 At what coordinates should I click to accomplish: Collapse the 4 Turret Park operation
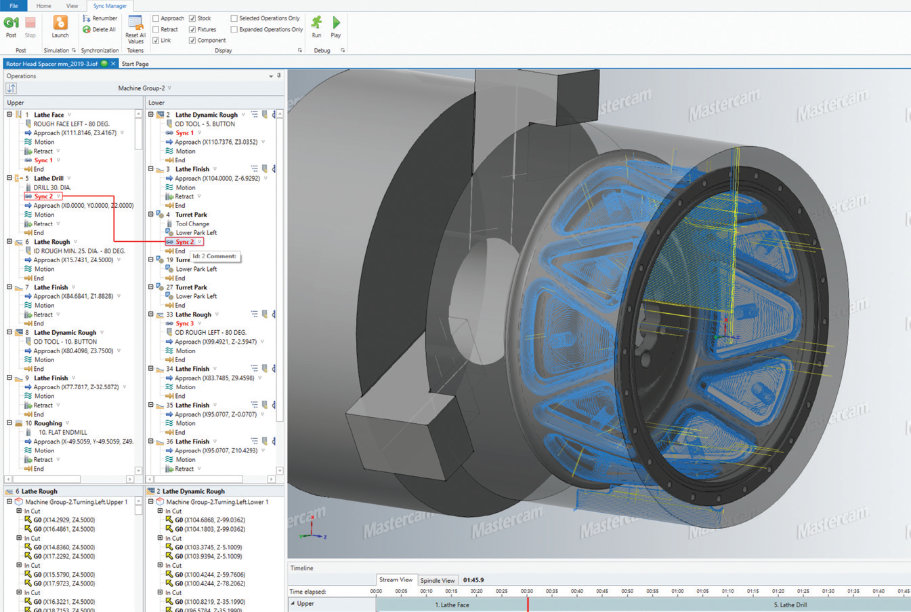[x=150, y=214]
